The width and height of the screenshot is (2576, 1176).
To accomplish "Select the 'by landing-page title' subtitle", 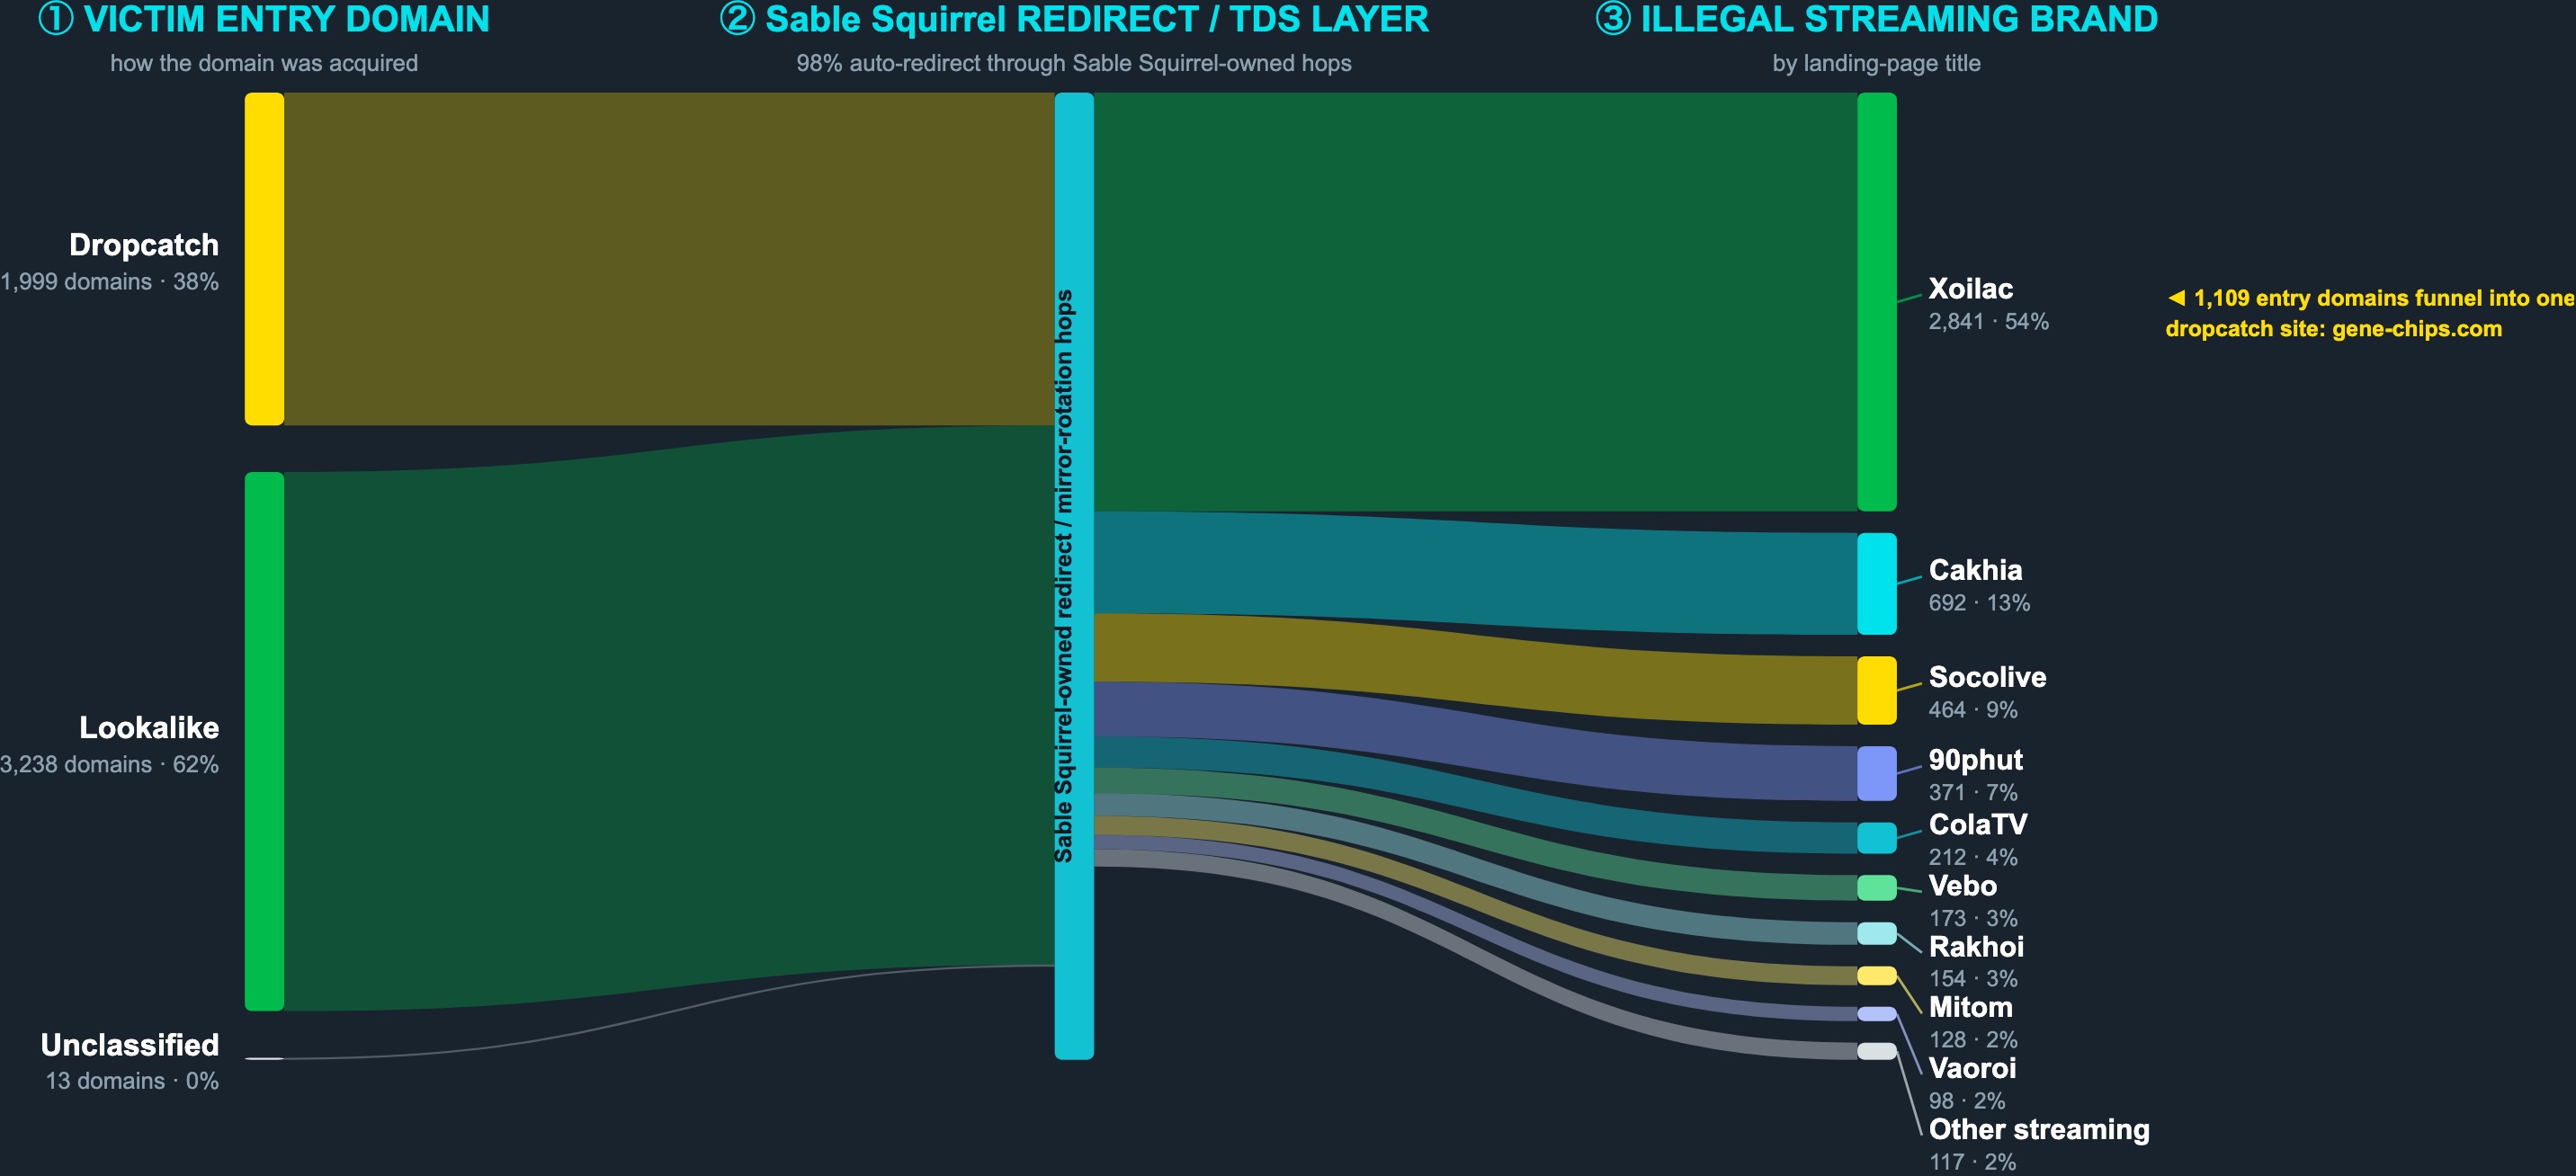I will coord(1876,63).
